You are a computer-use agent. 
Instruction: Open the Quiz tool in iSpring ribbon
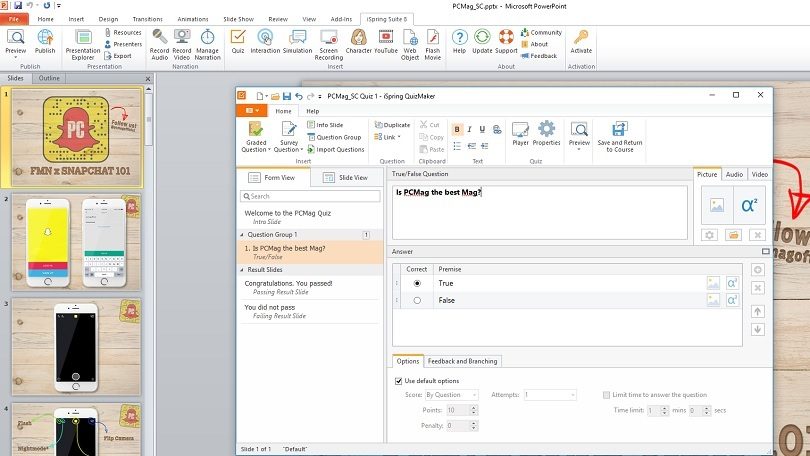238,41
